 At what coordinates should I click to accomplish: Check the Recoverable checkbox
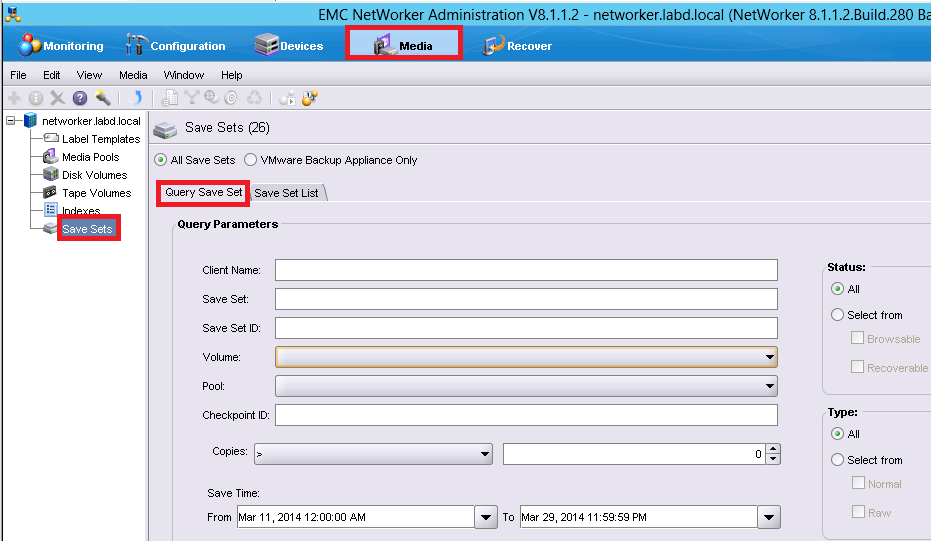pos(857,367)
